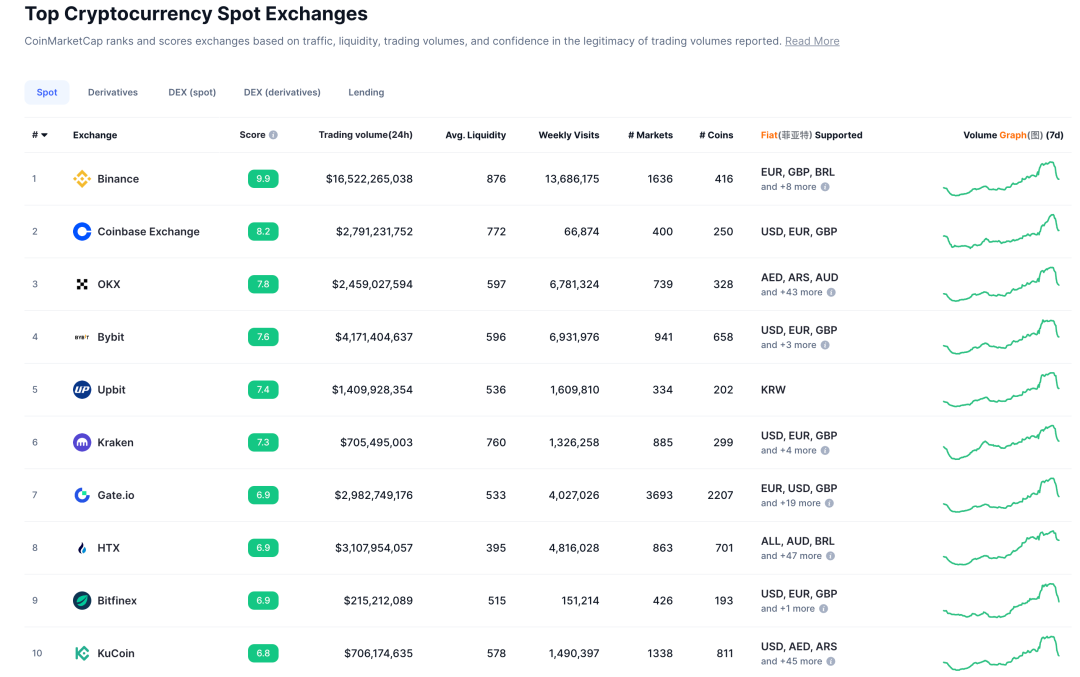View Binance 7d volume graph thumbnail
Screen dimensions: 1080x677
coord(1001,179)
